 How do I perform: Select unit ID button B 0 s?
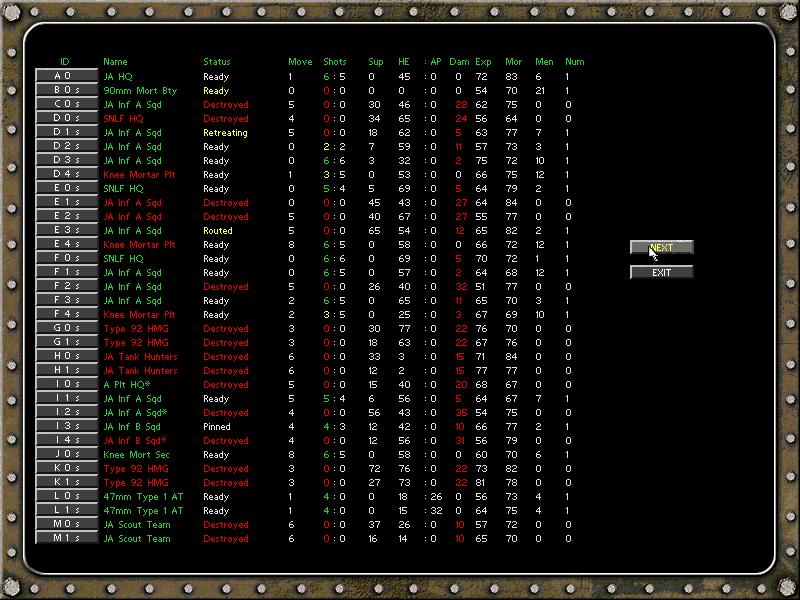point(67,90)
